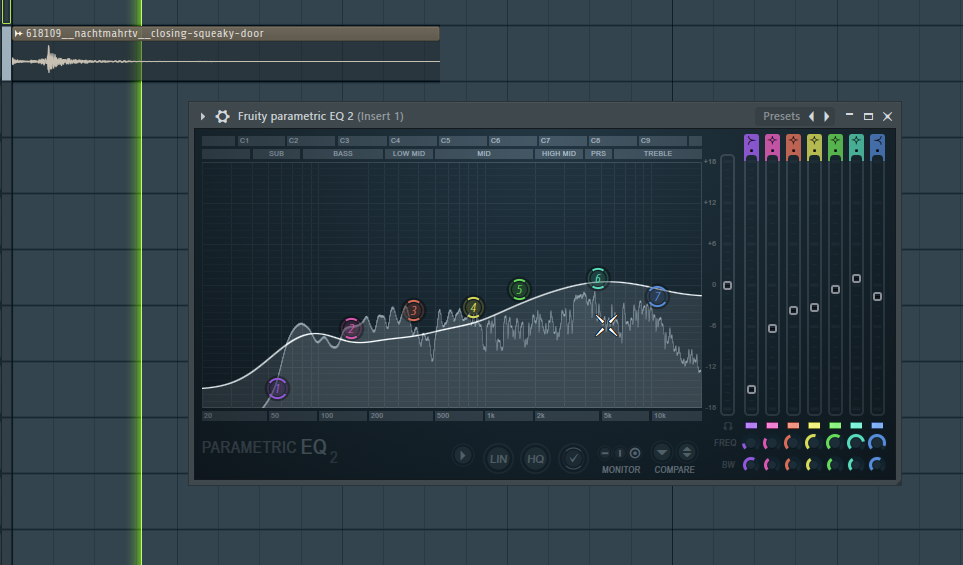Image resolution: width=963 pixels, height=565 pixels.
Task: Click the plugin settings gear icon
Action: (x=222, y=116)
